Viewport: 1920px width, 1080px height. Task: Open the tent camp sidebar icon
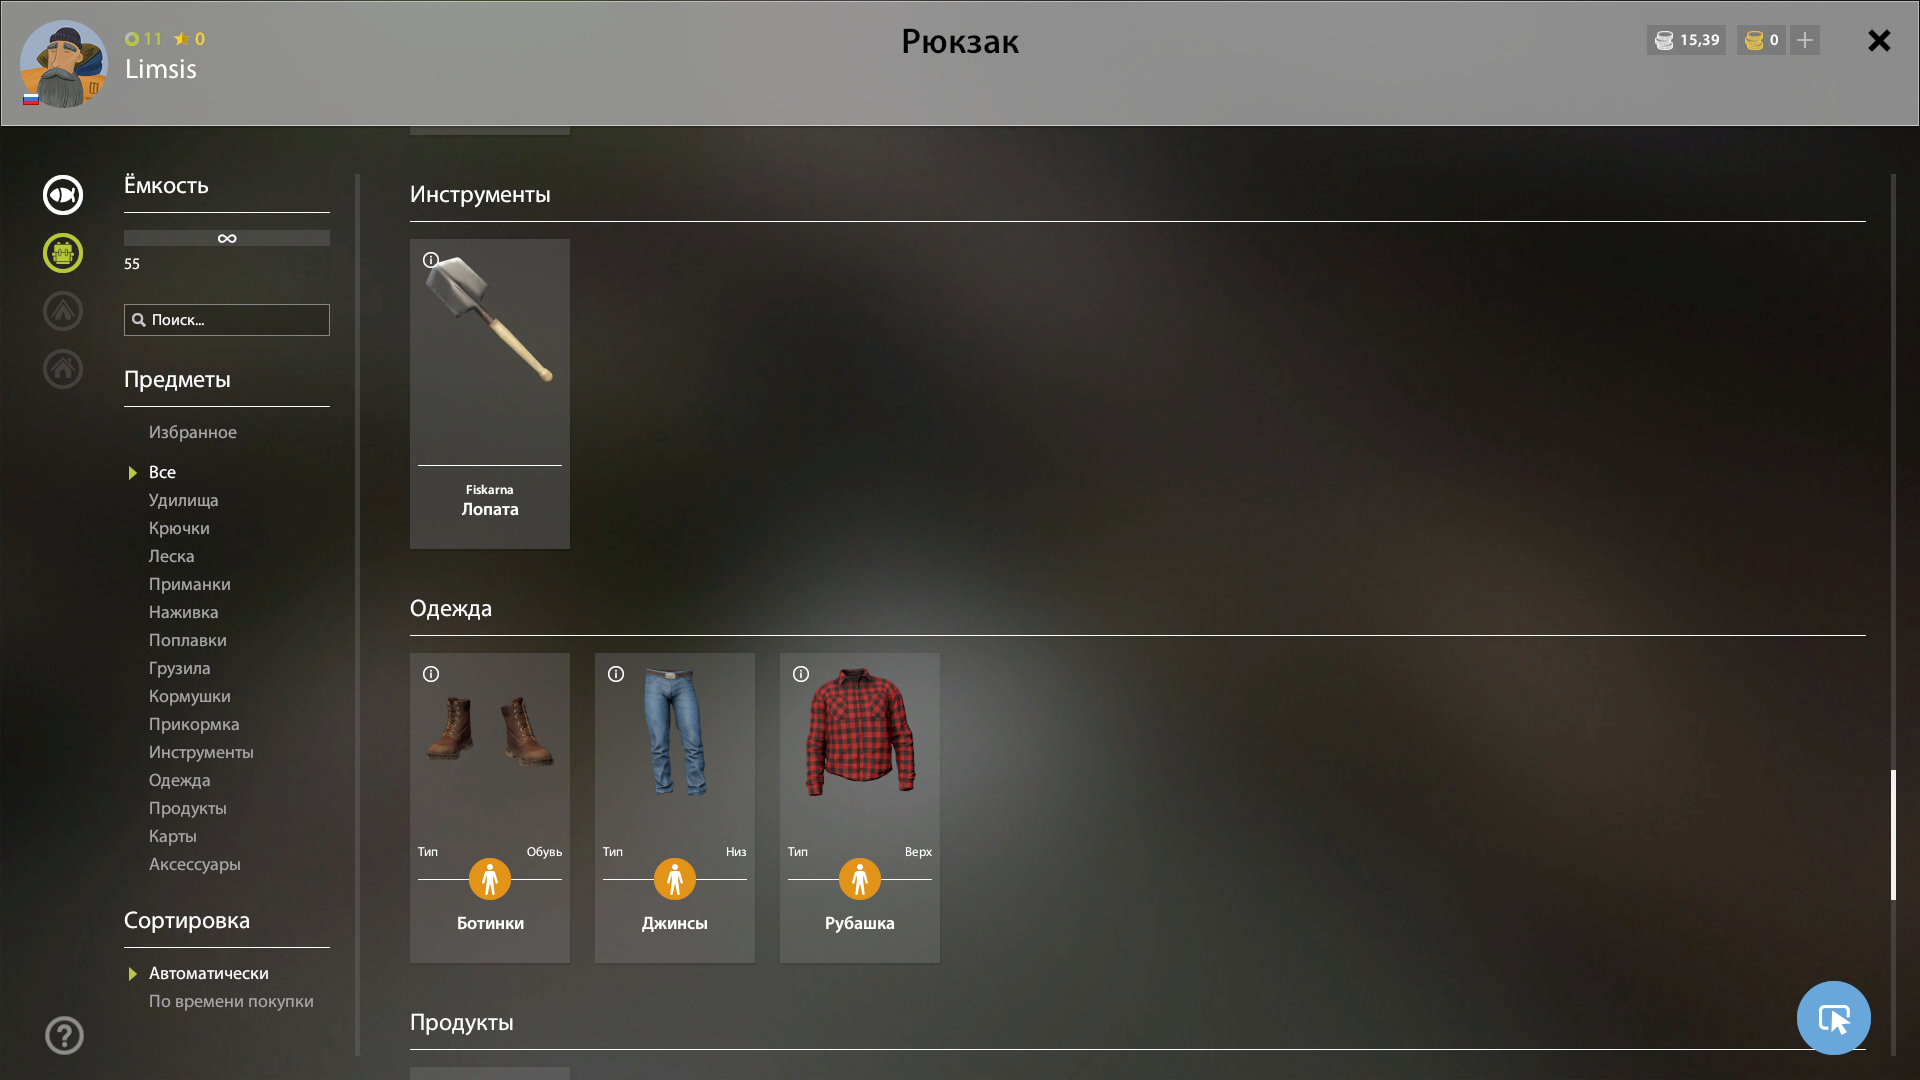tap(63, 311)
